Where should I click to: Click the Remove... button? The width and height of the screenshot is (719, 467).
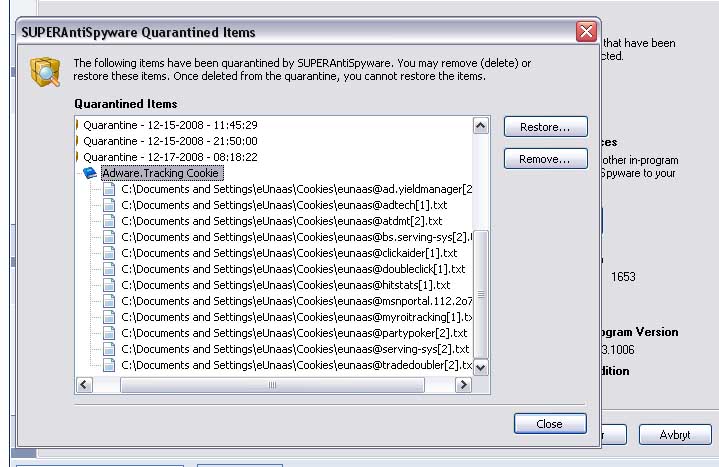coord(545,159)
